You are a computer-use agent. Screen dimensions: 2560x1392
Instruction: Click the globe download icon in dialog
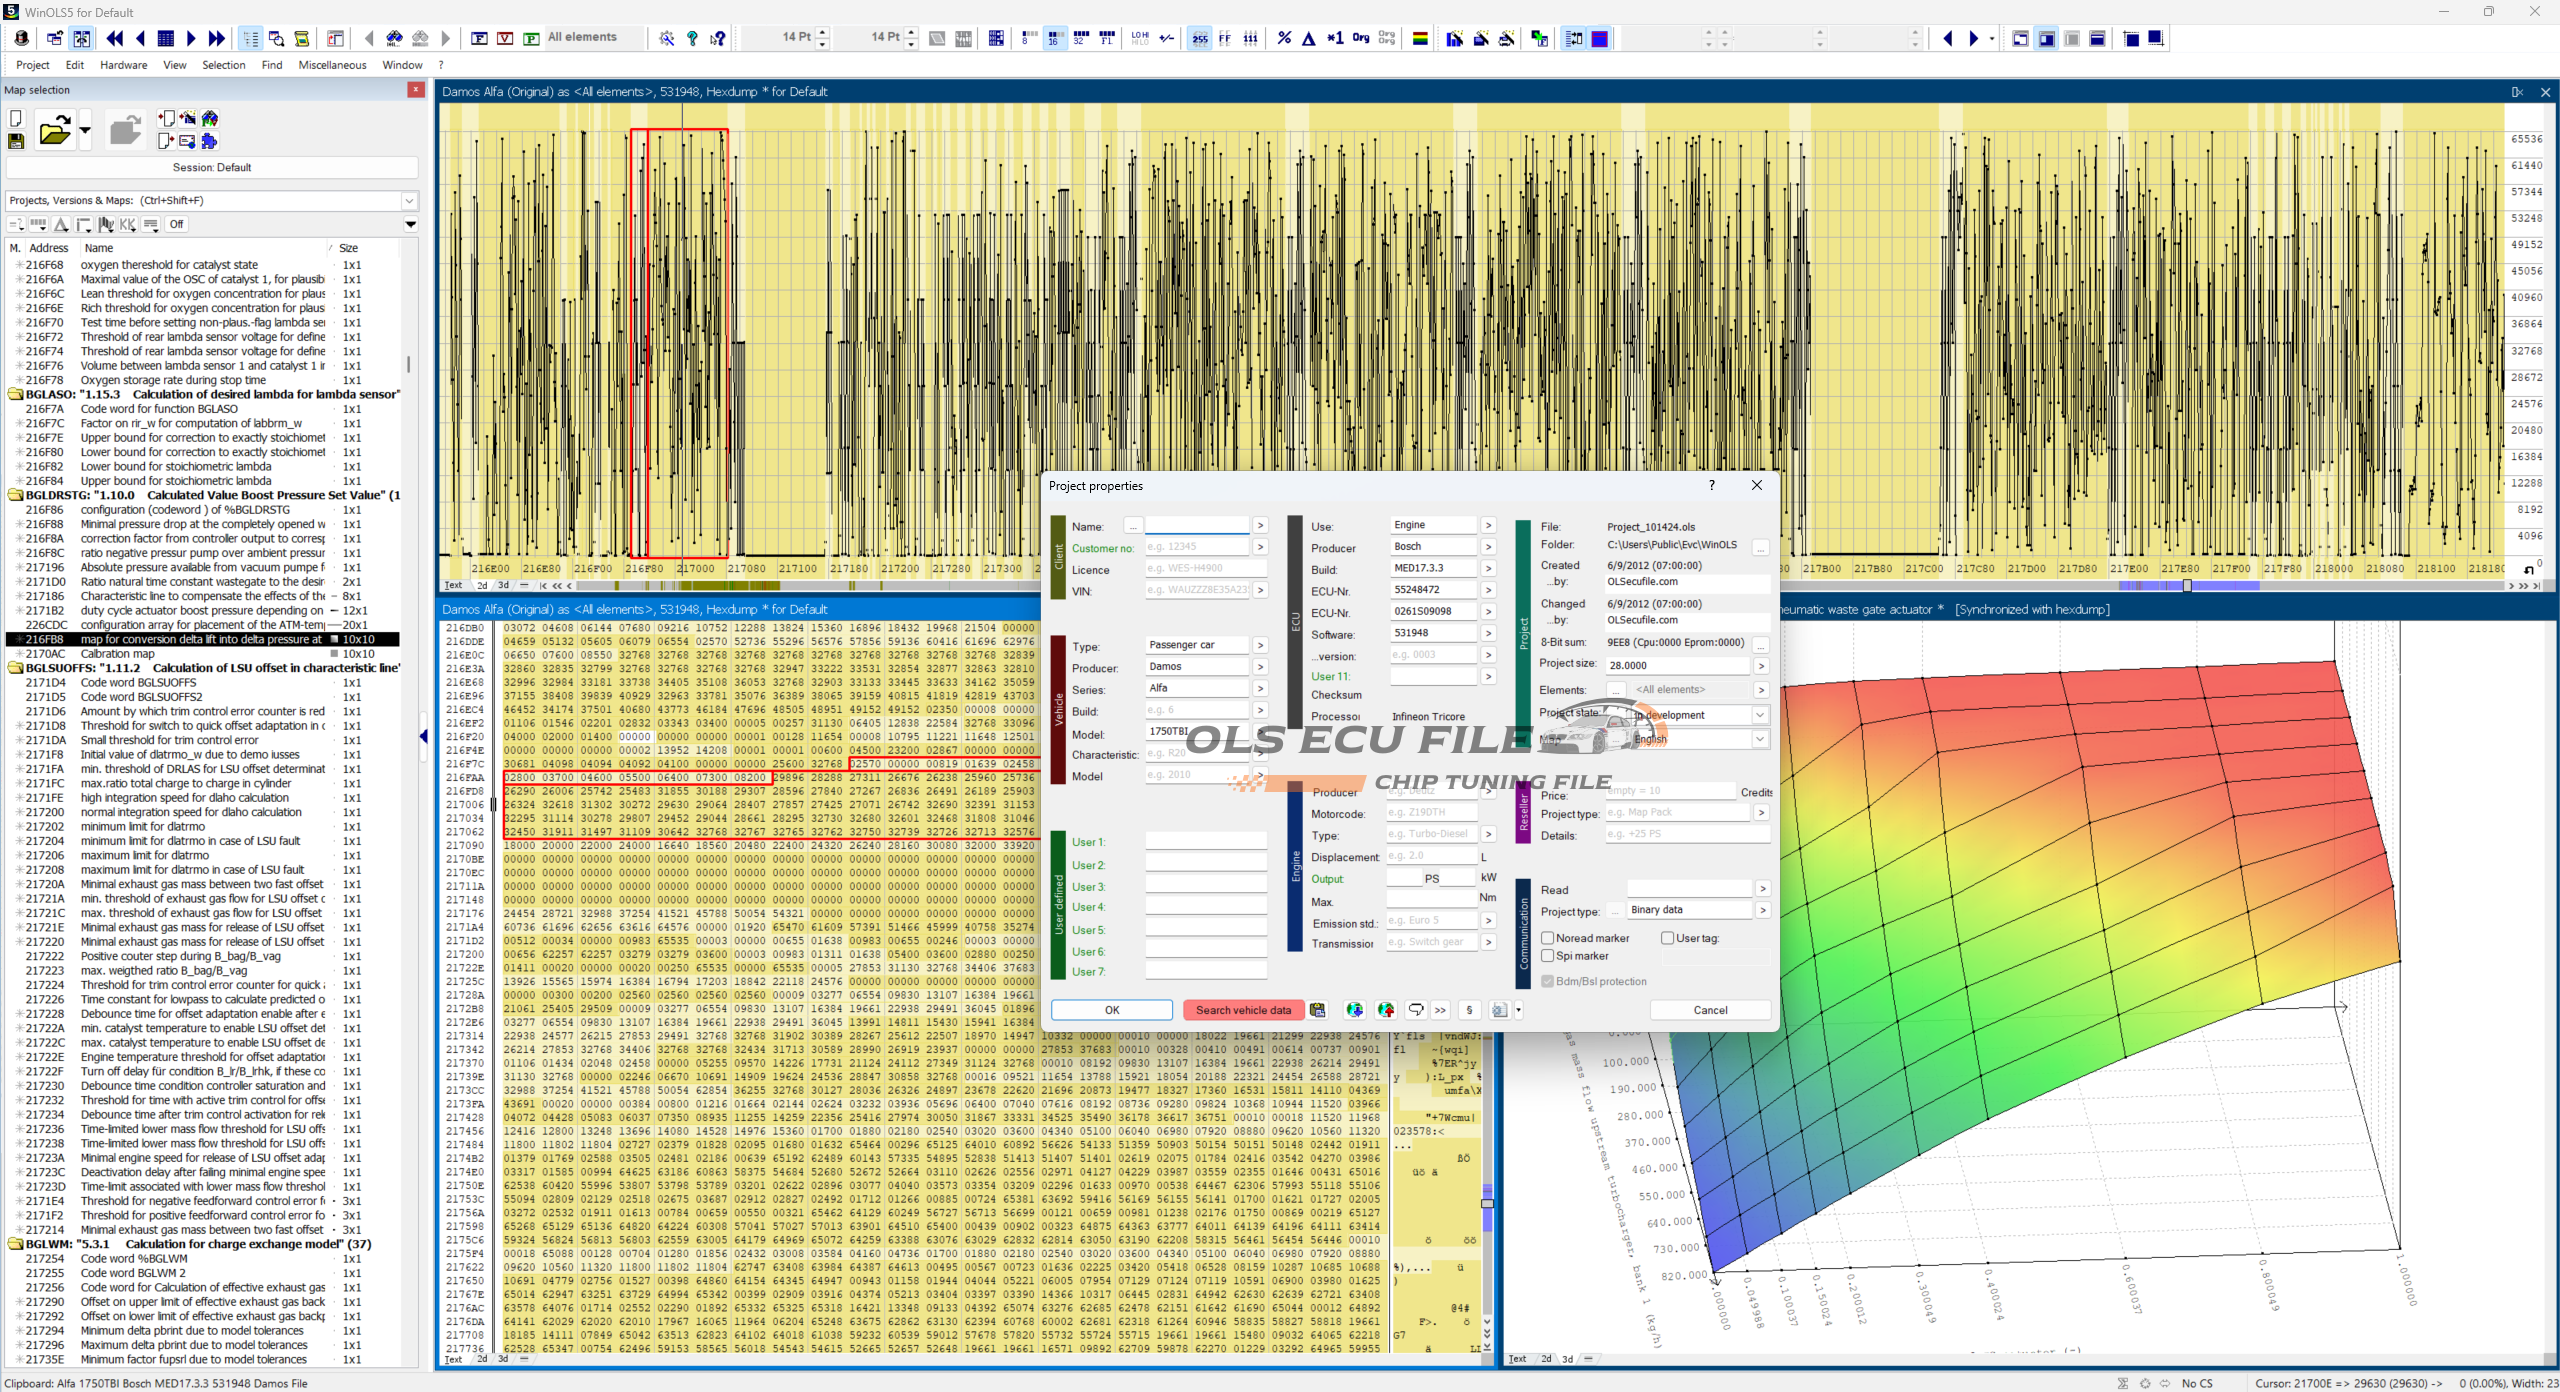pyautogui.click(x=1354, y=1010)
